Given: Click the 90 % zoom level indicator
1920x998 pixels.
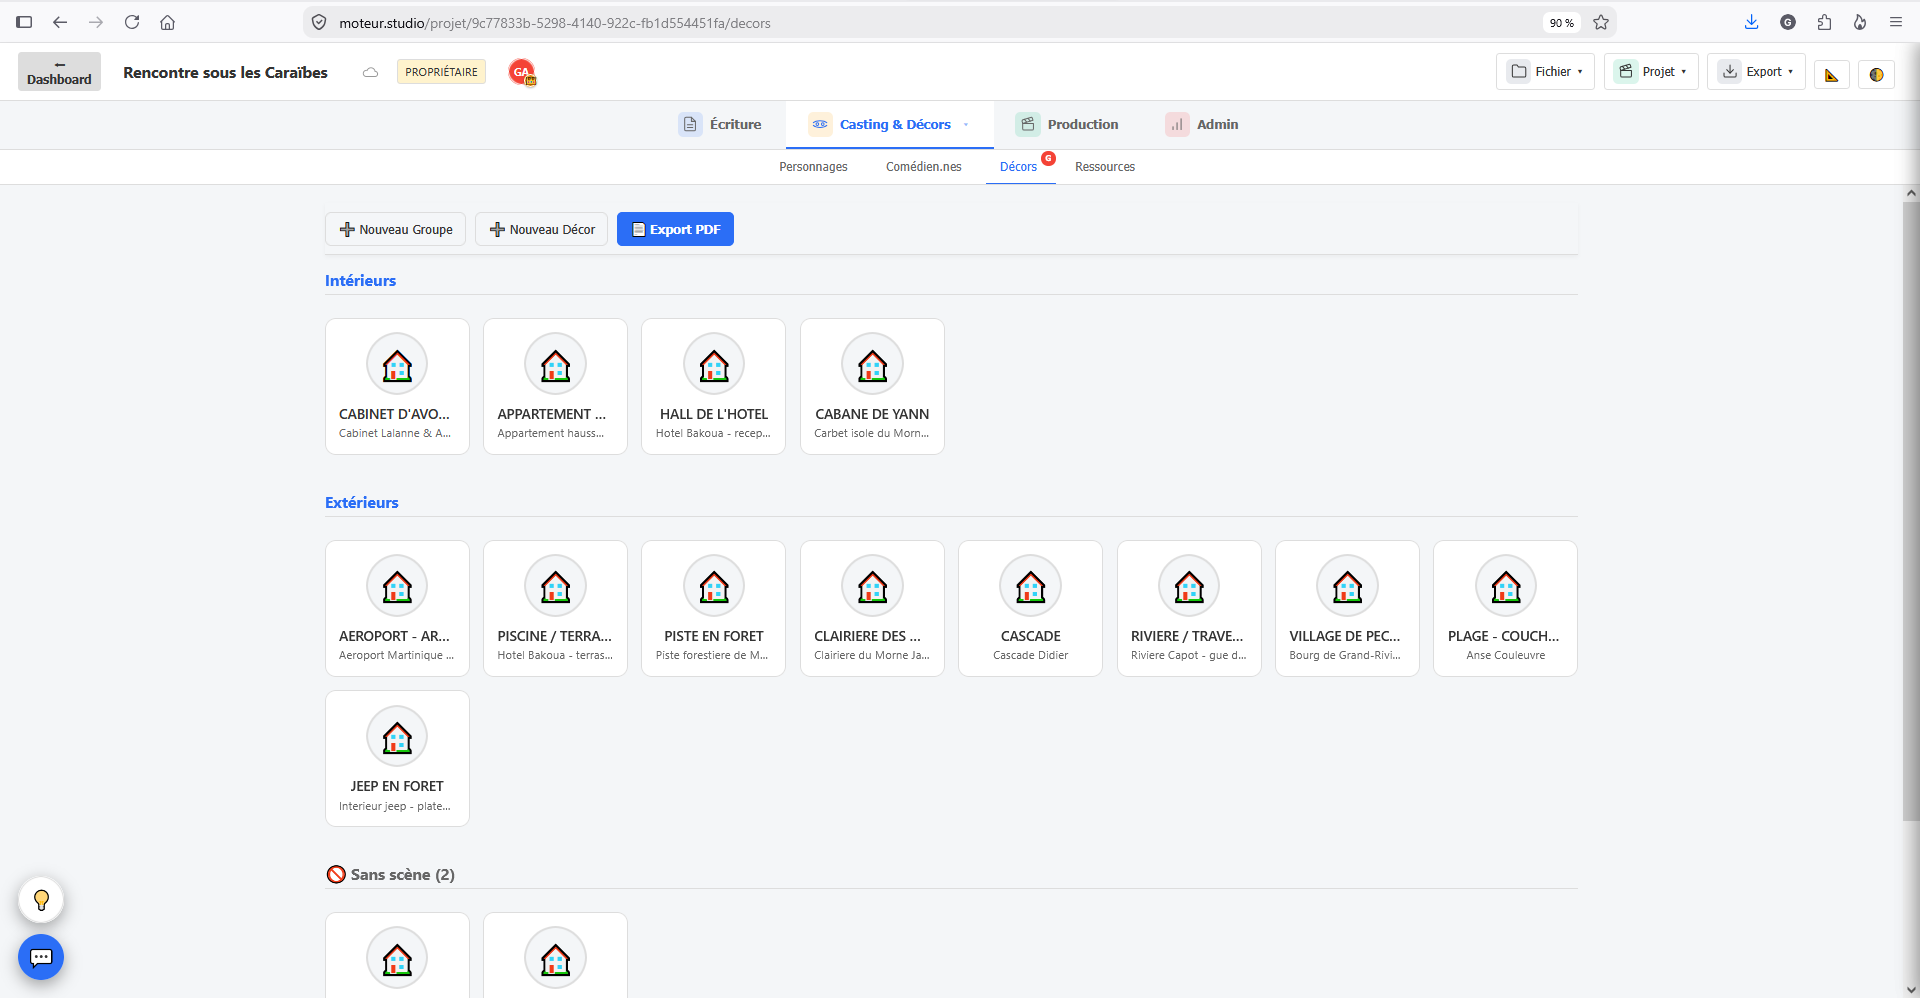Looking at the screenshot, I should (1561, 23).
